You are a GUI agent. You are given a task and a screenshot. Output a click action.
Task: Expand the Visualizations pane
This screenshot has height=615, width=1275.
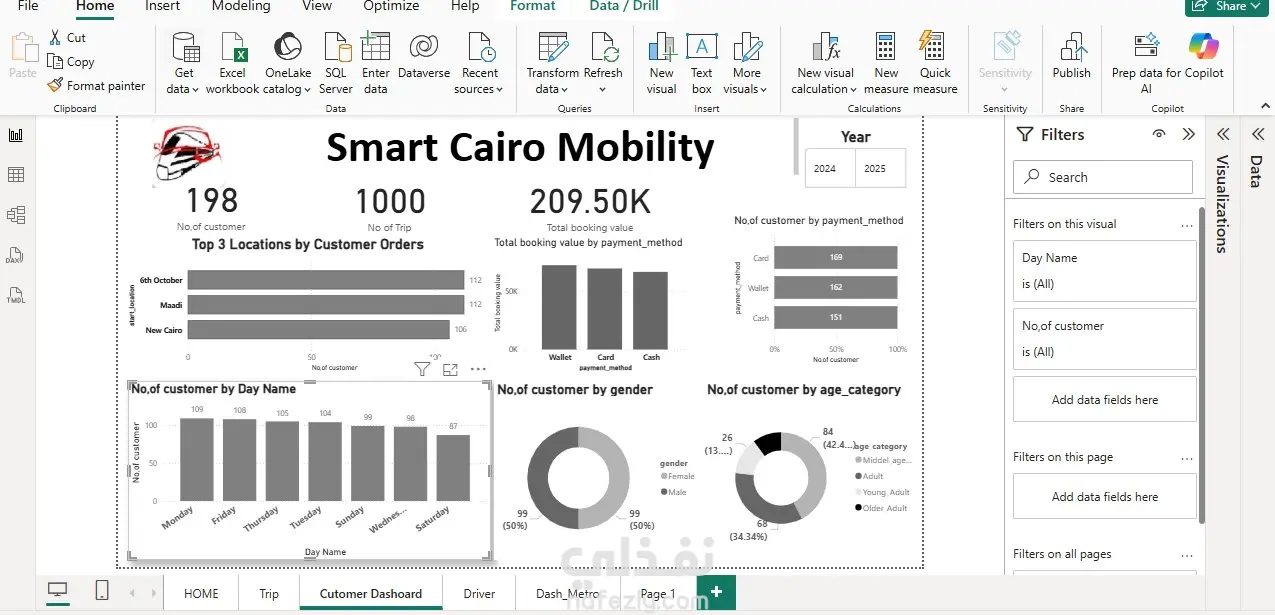tap(1222, 134)
